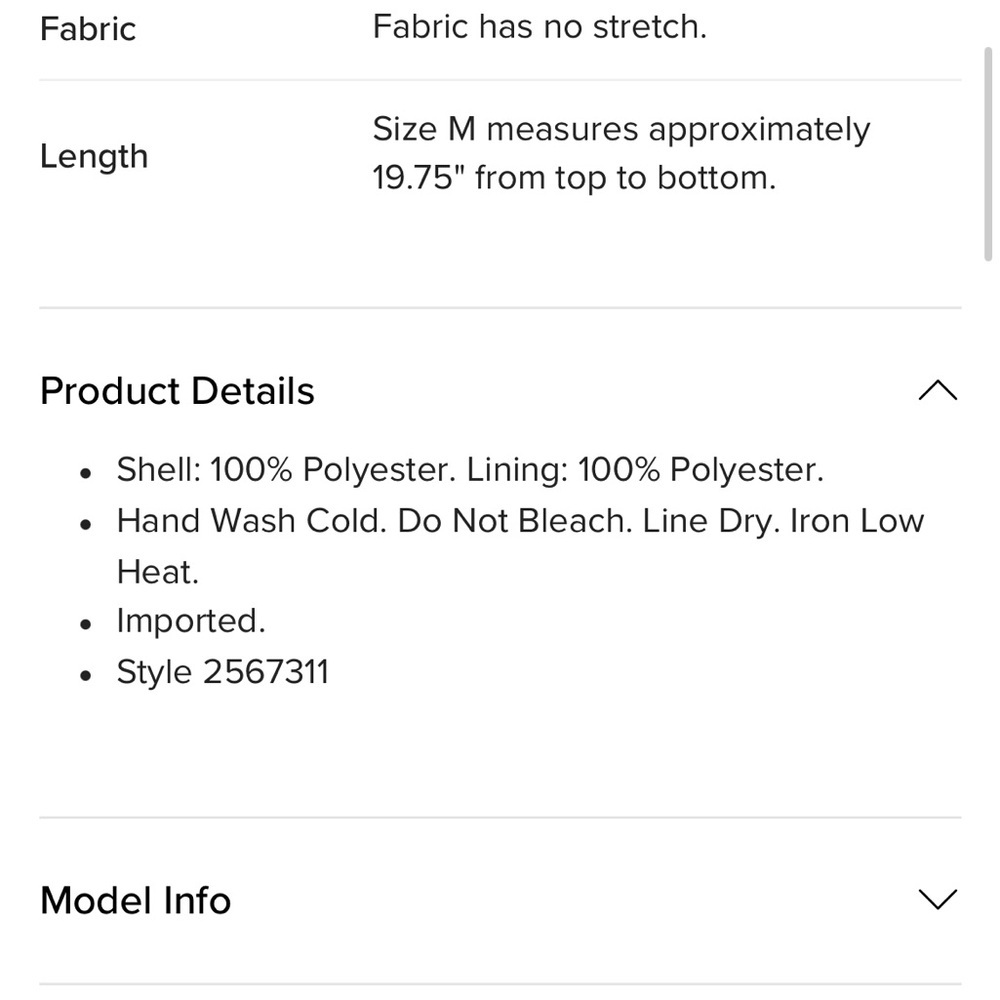This screenshot has height=1000, width=1000.
Task: Click the Lining: 100% Polyester text
Action: click(x=645, y=470)
